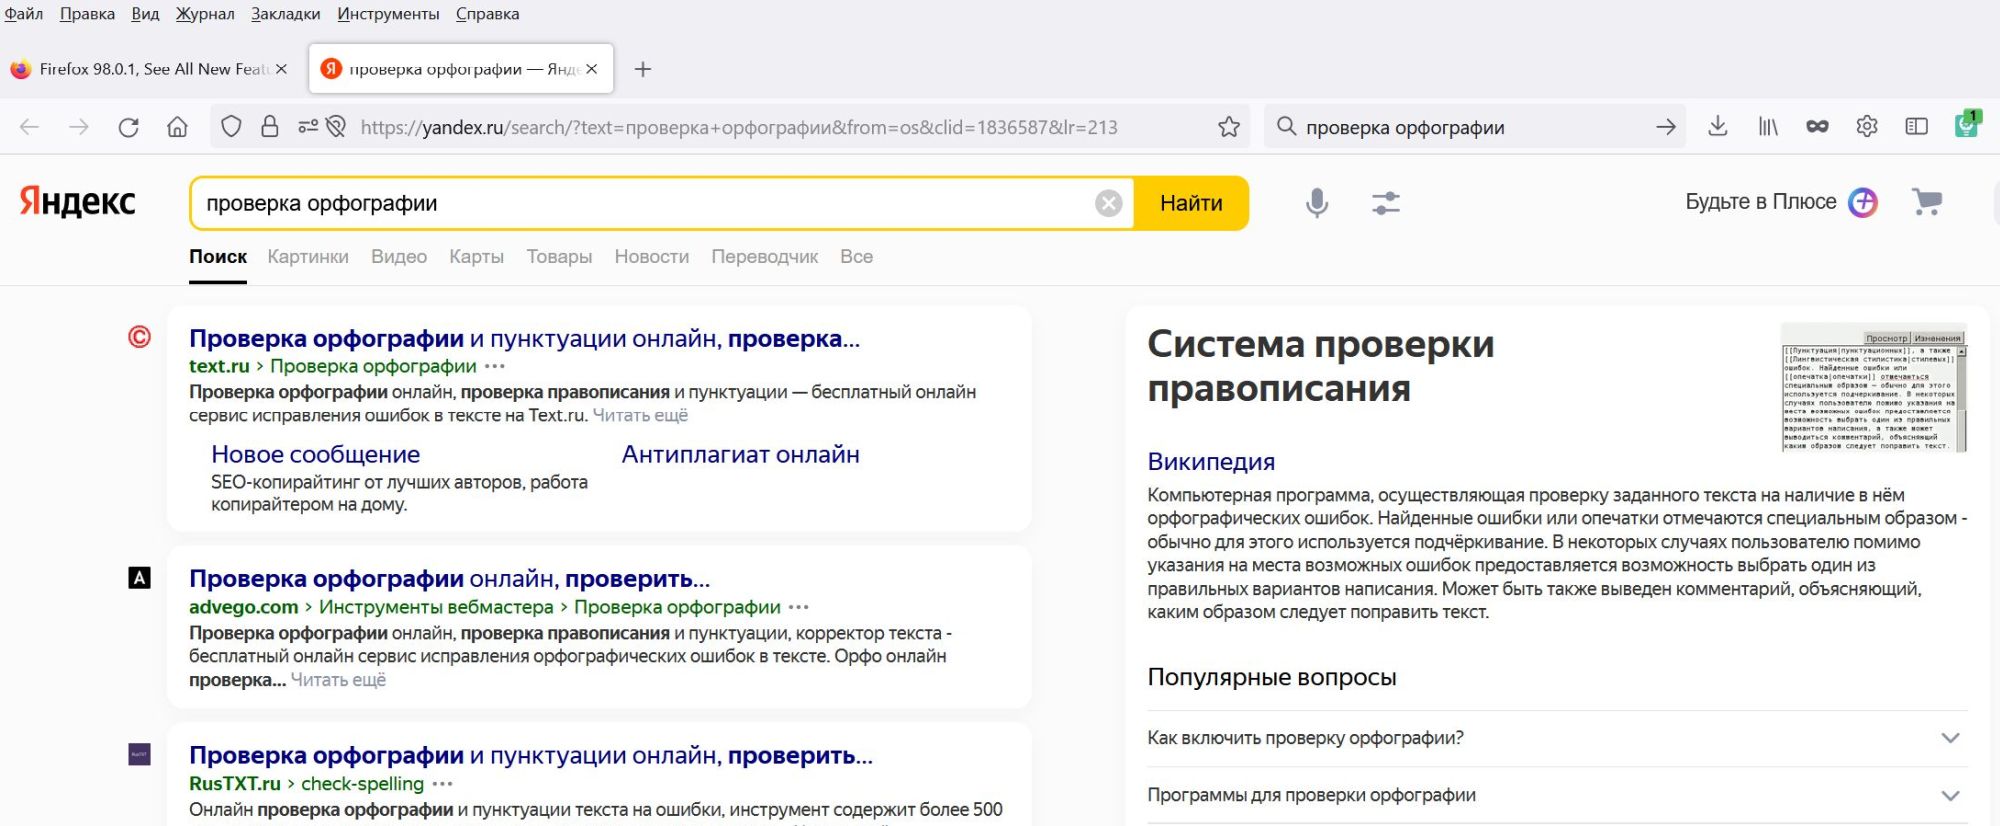Open more options dots for text.ru result

pos(495,367)
